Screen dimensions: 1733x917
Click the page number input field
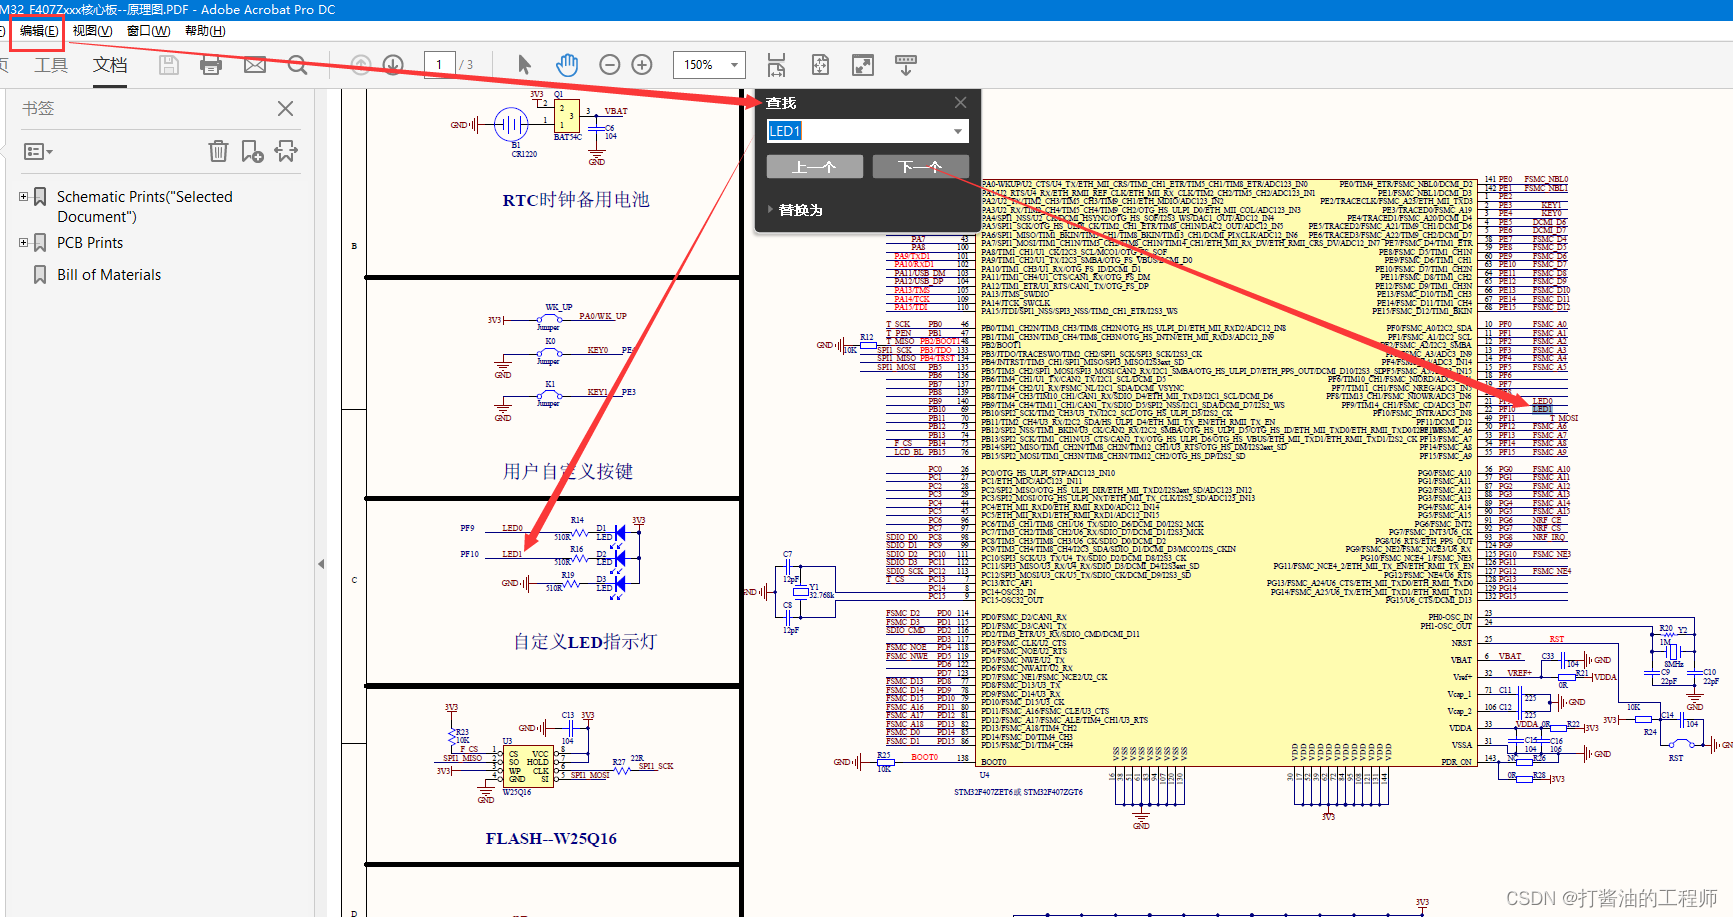tap(439, 65)
